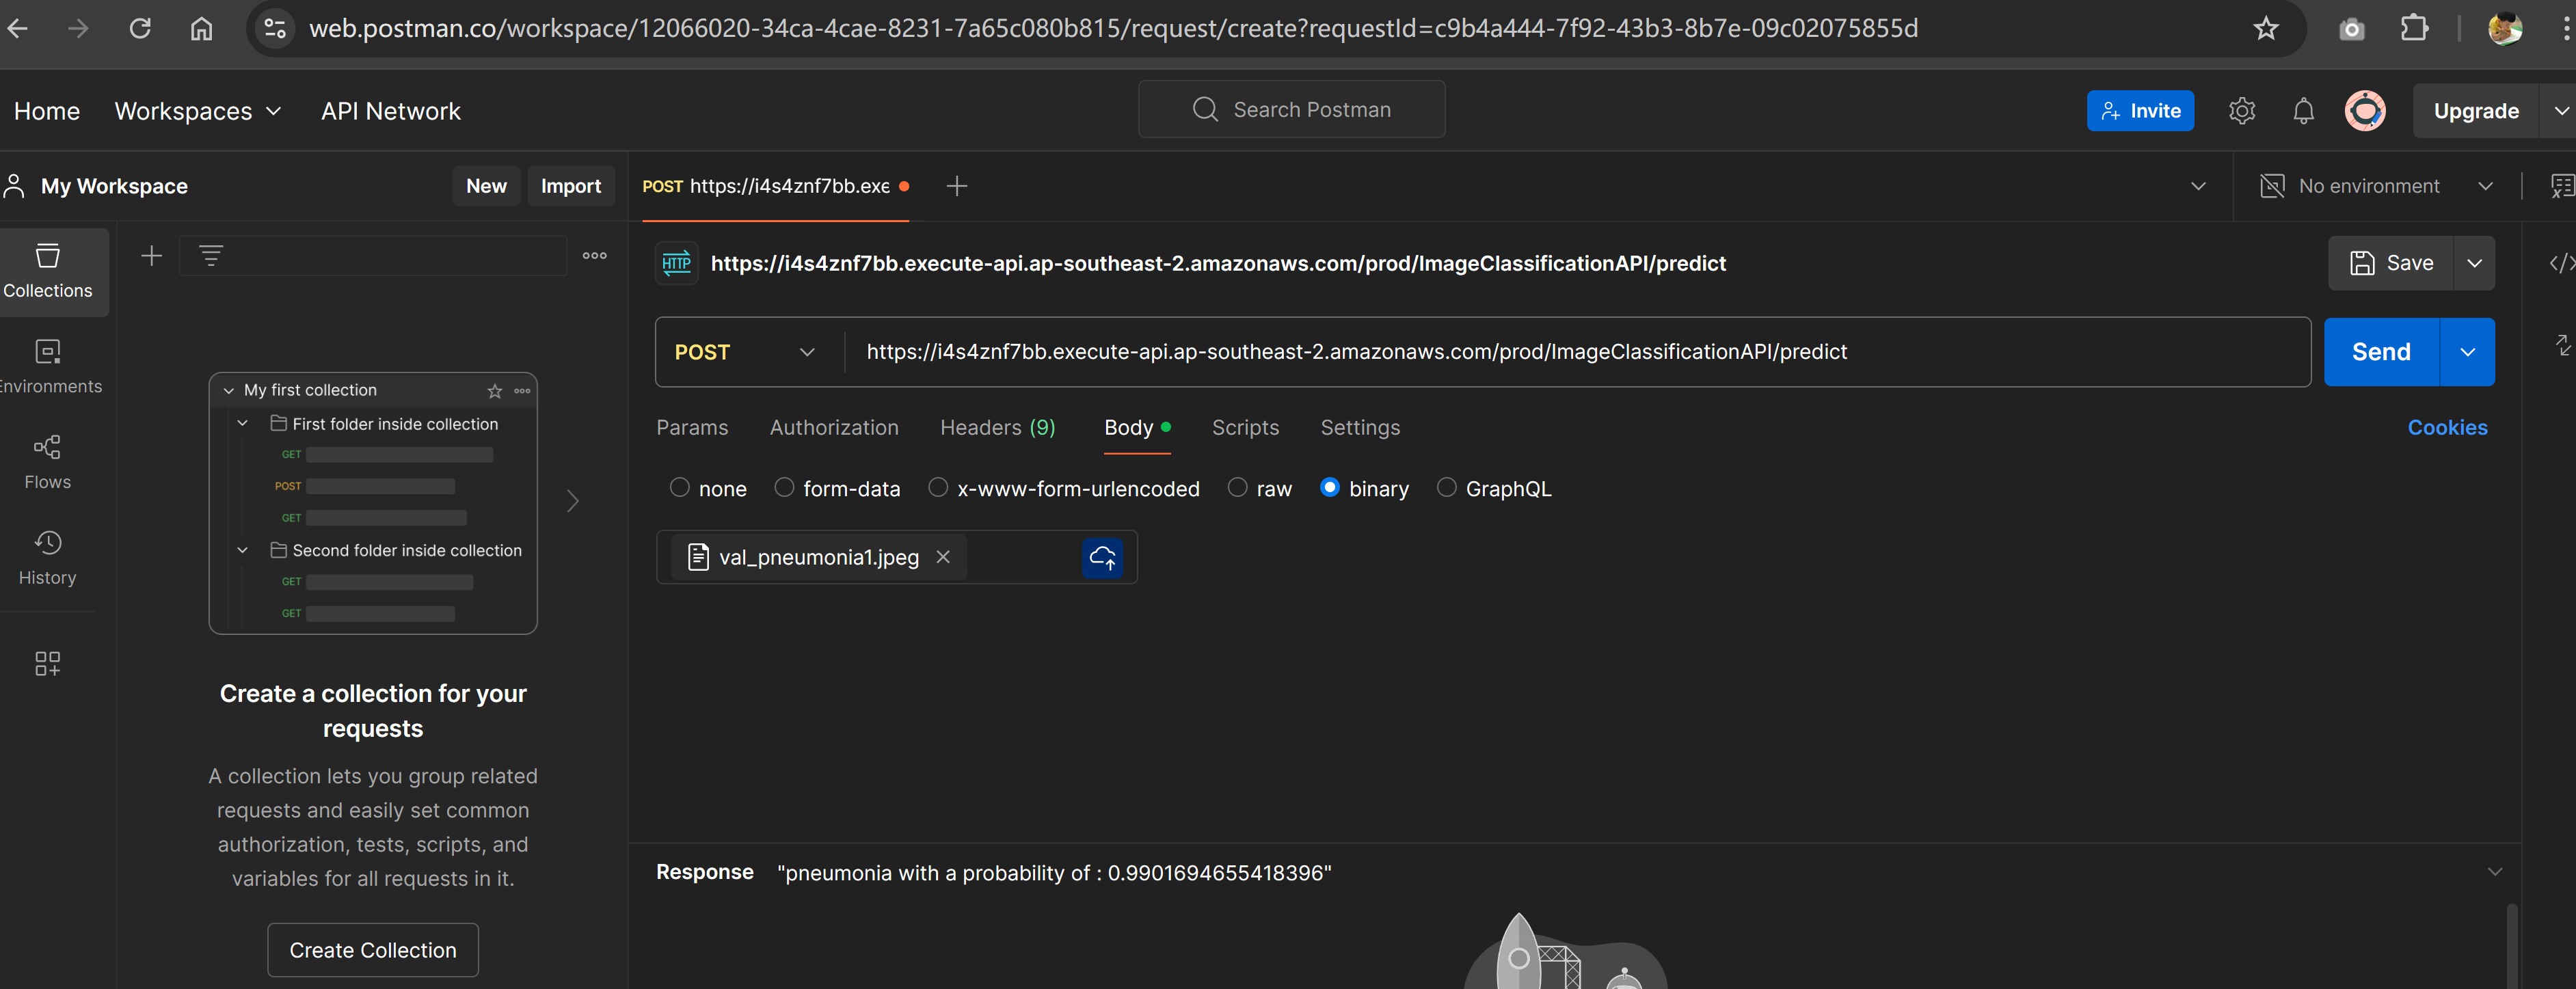Click the Save button
Viewport: 2576px width, 989px height.
click(2390, 263)
